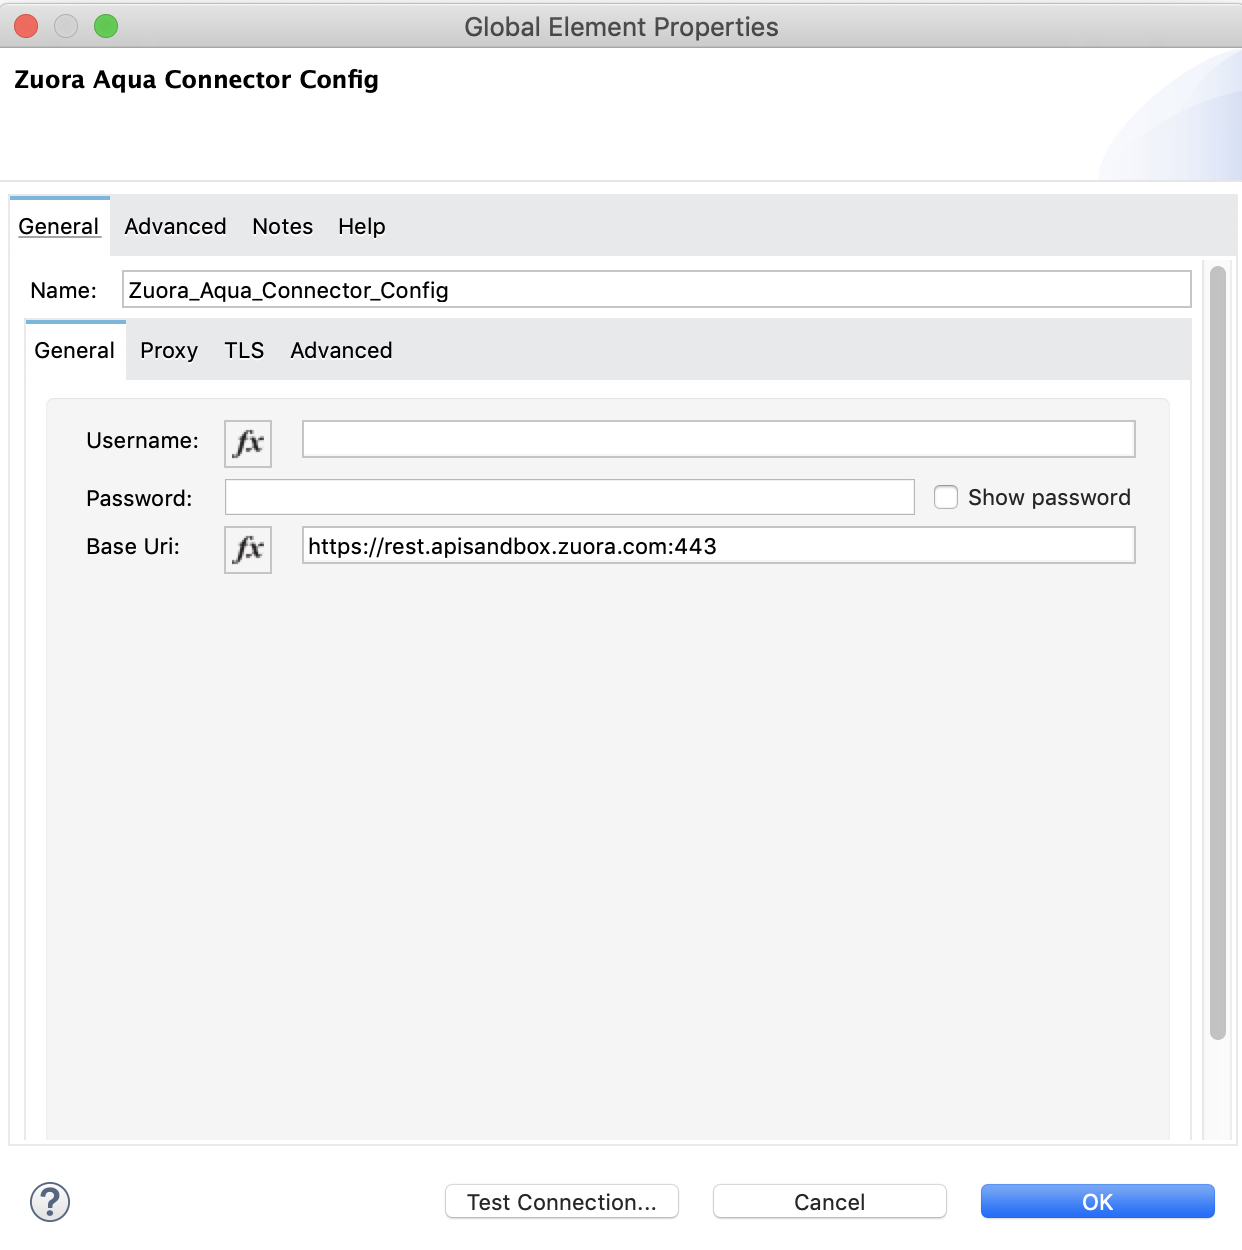
Task: Dismiss the dialog with Cancel
Action: click(x=829, y=1202)
